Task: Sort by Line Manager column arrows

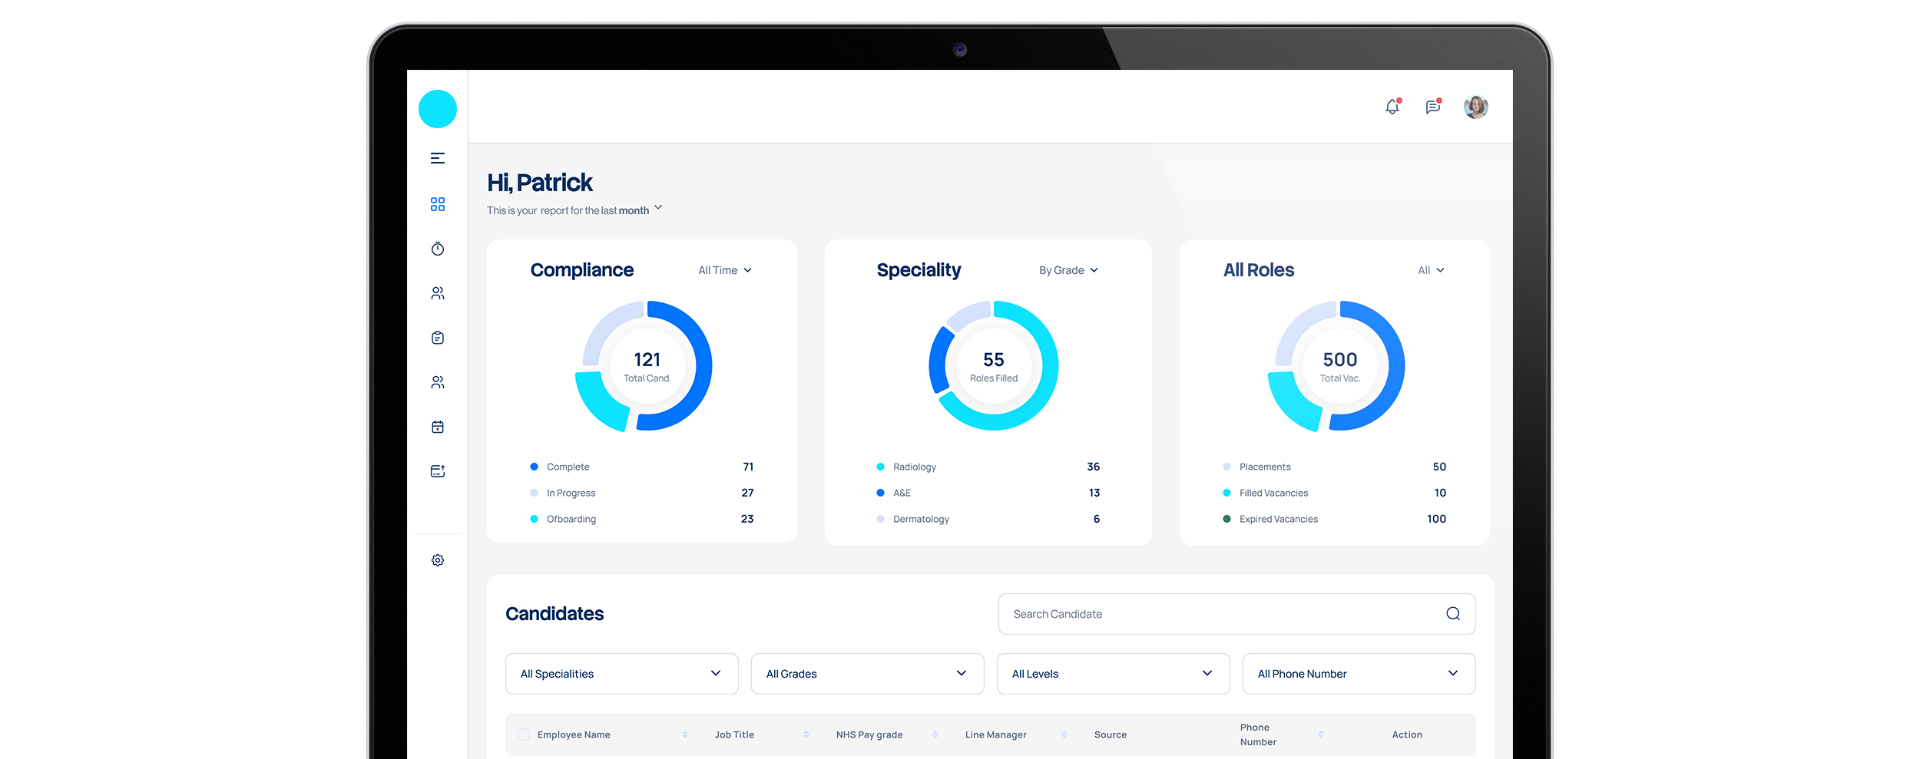Action: coord(1064,734)
